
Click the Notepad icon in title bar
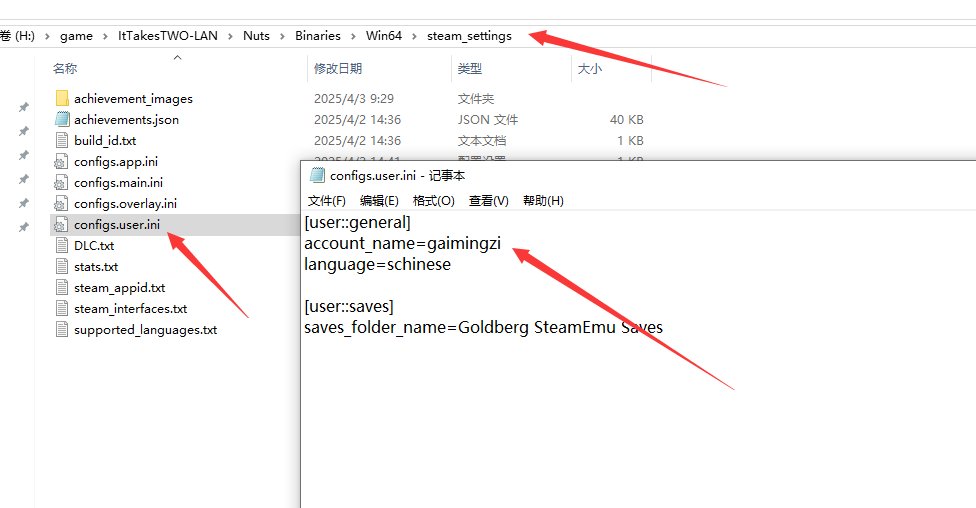318,176
